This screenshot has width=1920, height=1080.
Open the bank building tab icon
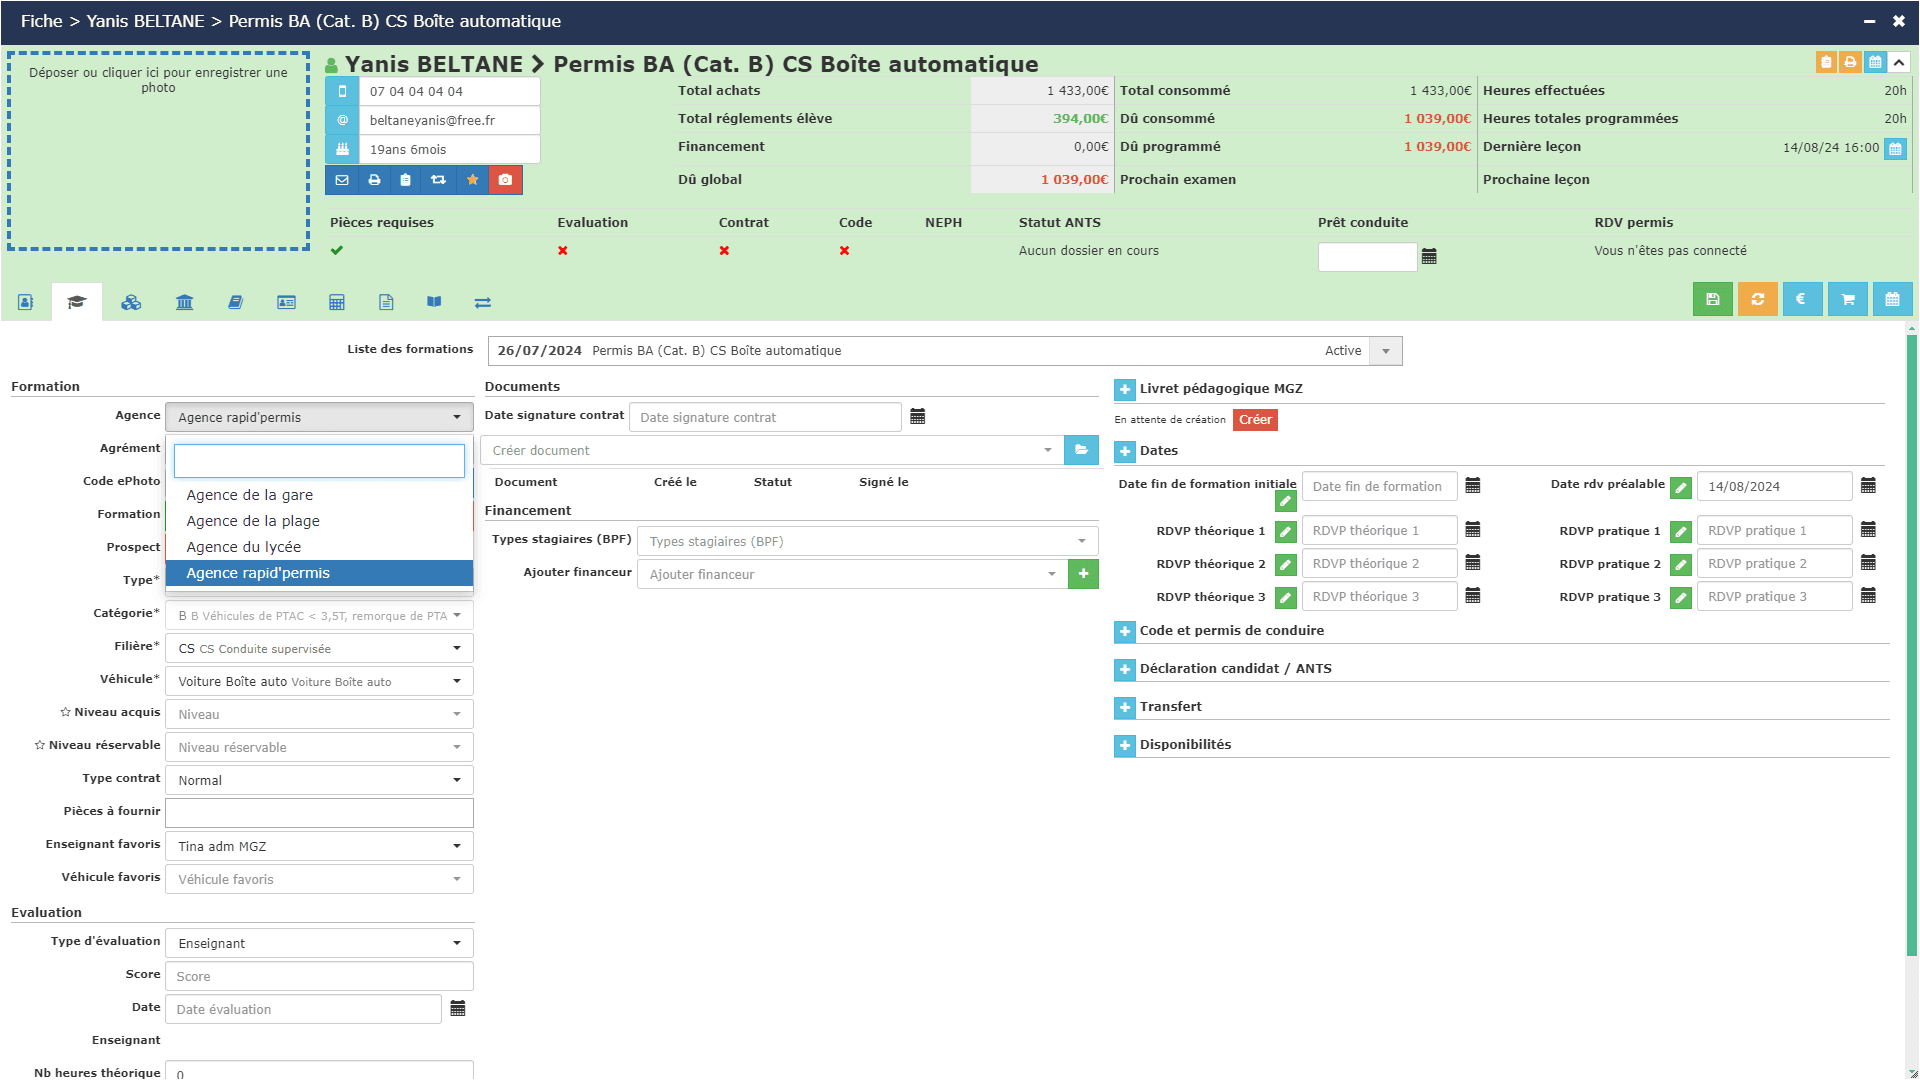click(184, 302)
